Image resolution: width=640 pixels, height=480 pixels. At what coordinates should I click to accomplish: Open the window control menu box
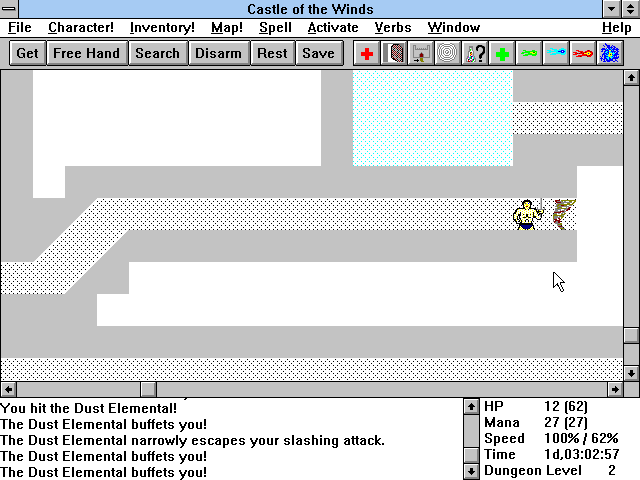(9, 9)
